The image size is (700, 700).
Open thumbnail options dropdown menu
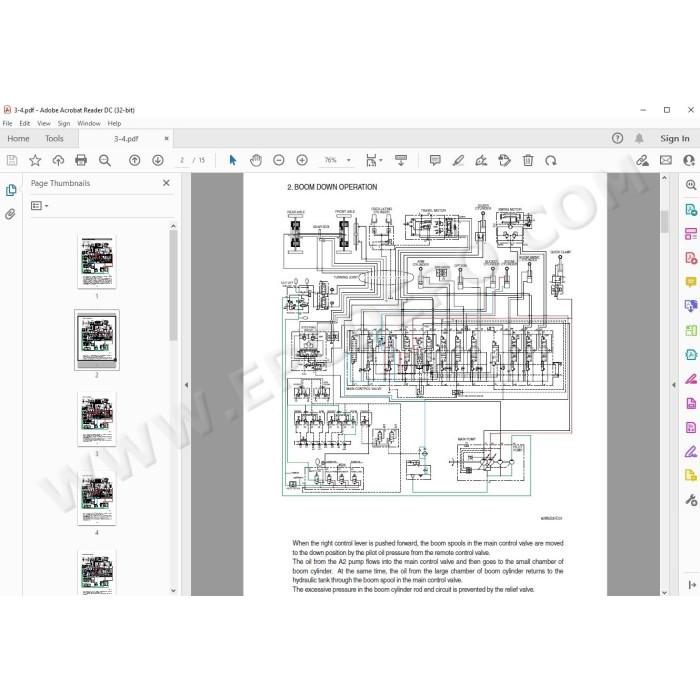click(39, 205)
